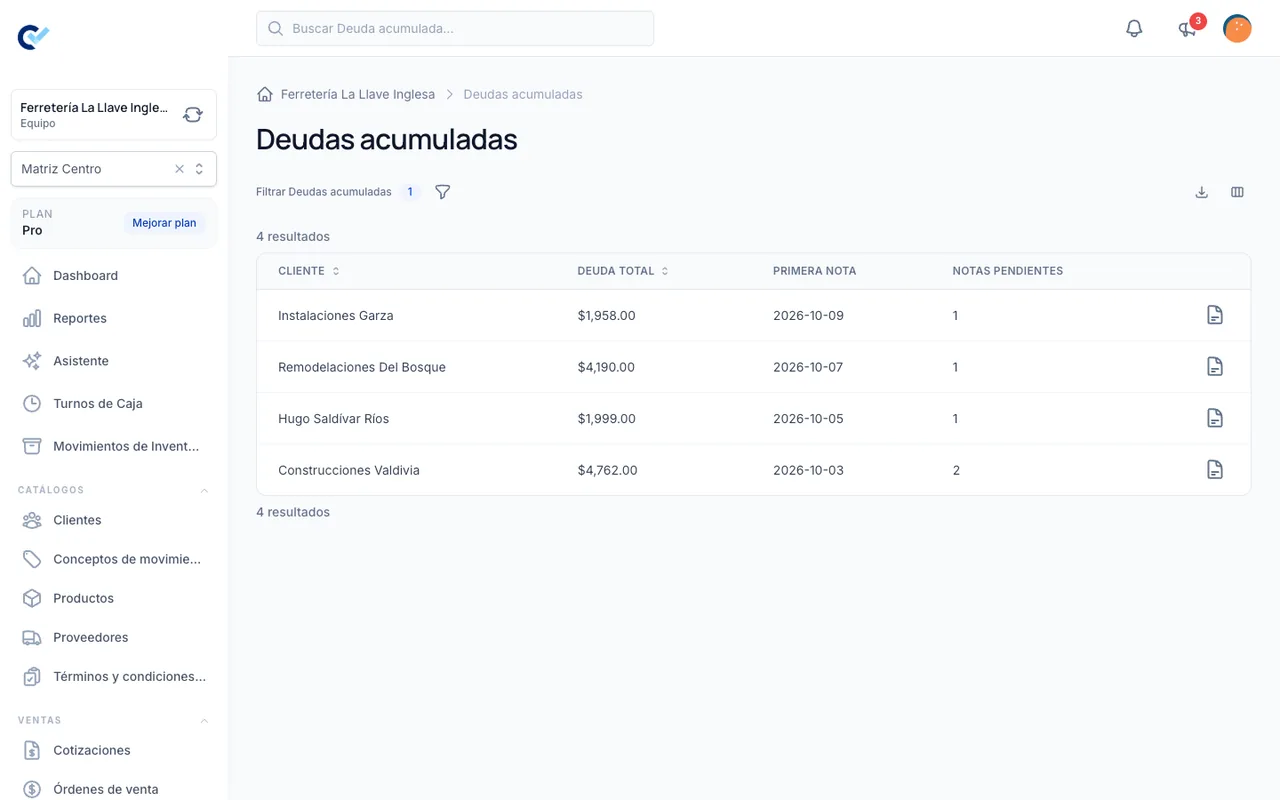This screenshot has height=800, width=1280.
Task: Select the Construcciones Valdivia client cell
Action: (x=349, y=470)
